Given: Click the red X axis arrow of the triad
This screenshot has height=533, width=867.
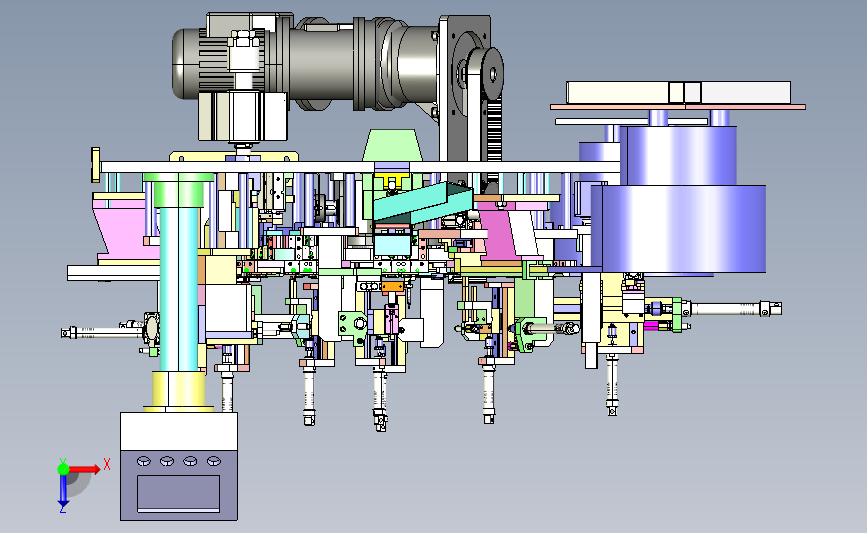Looking at the screenshot, I should tap(84, 469).
